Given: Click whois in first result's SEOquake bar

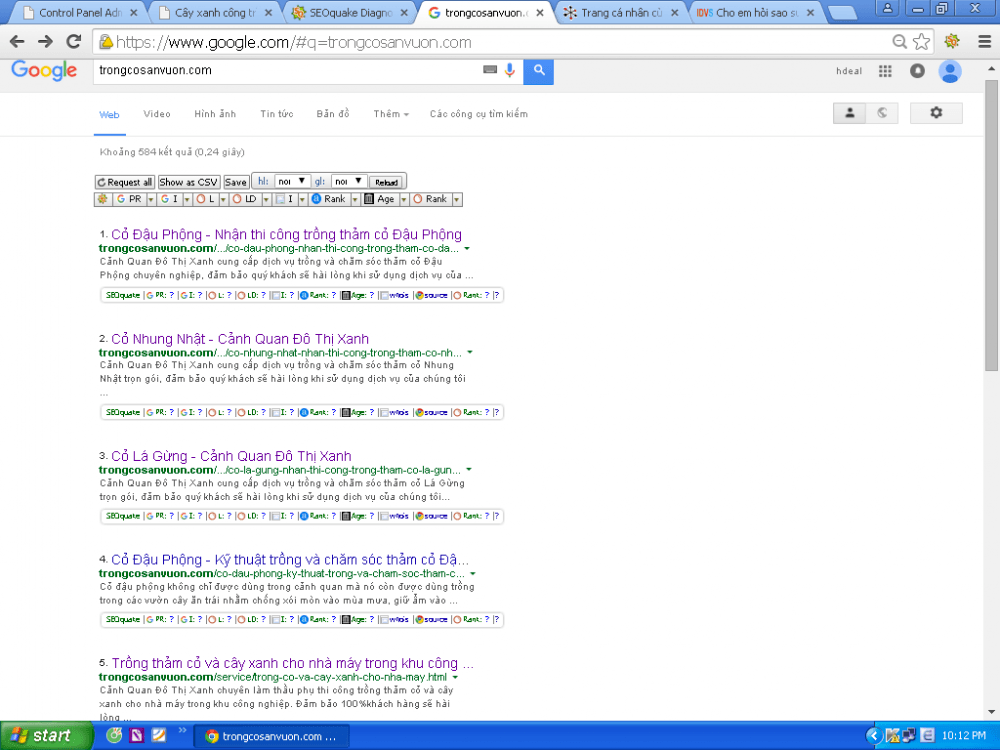Looking at the screenshot, I should click(394, 295).
